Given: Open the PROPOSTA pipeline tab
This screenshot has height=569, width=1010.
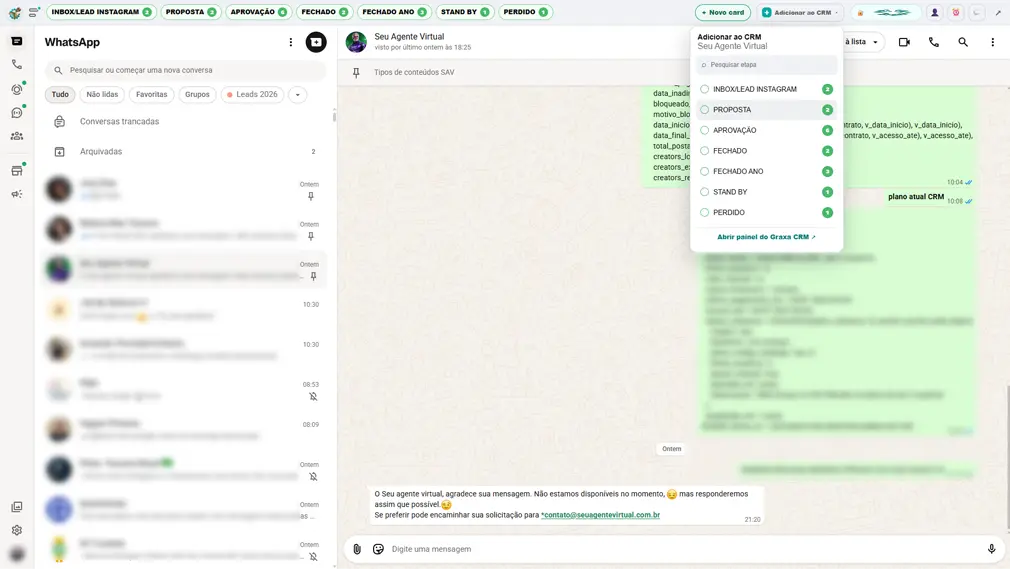Looking at the screenshot, I should coord(190,12).
